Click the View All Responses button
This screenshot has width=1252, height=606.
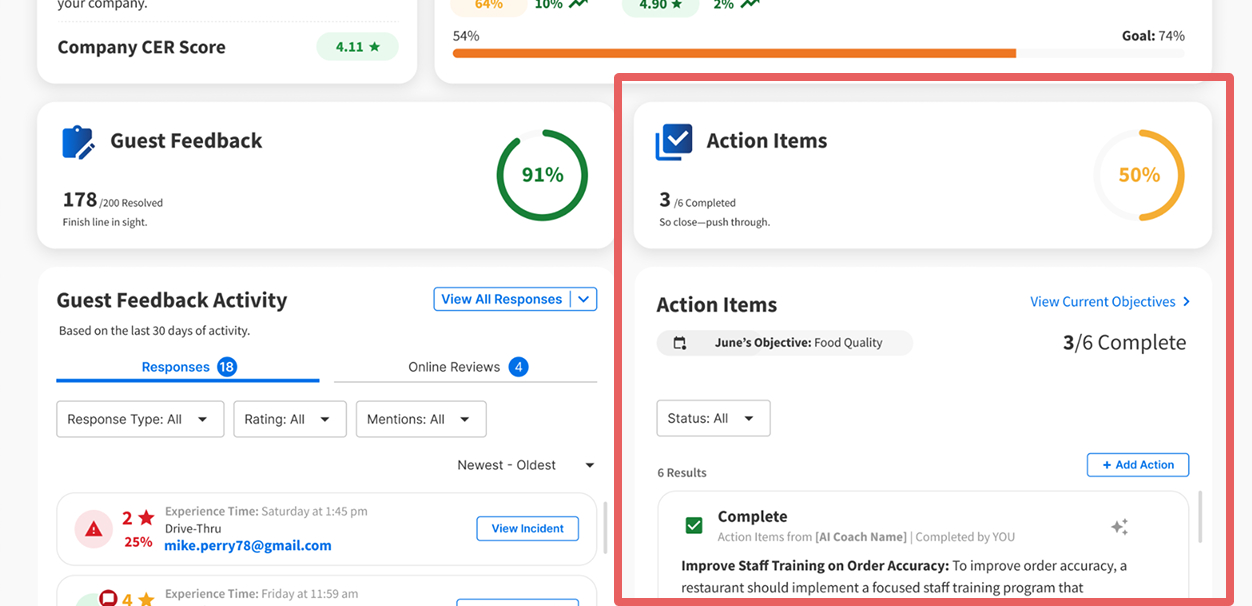502,299
